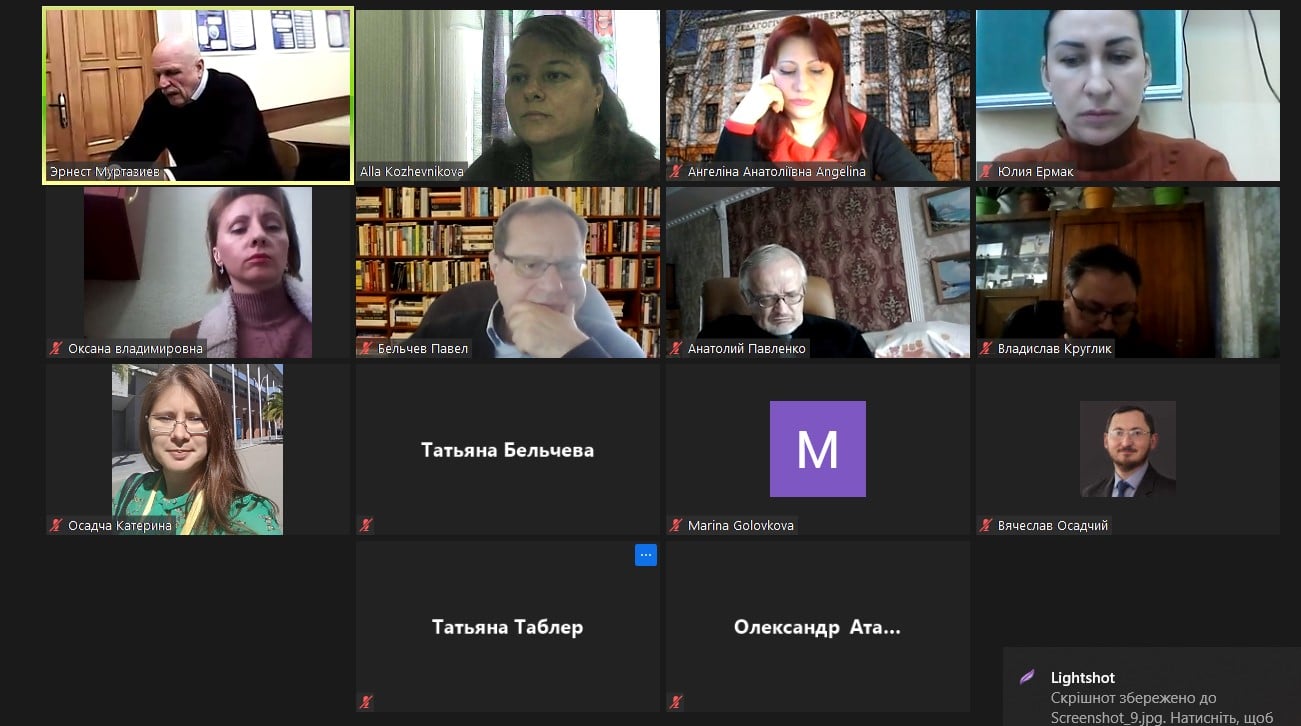Select Alla Kozhevnikova's video tile
This screenshot has height=726, width=1301.
click(x=508, y=95)
